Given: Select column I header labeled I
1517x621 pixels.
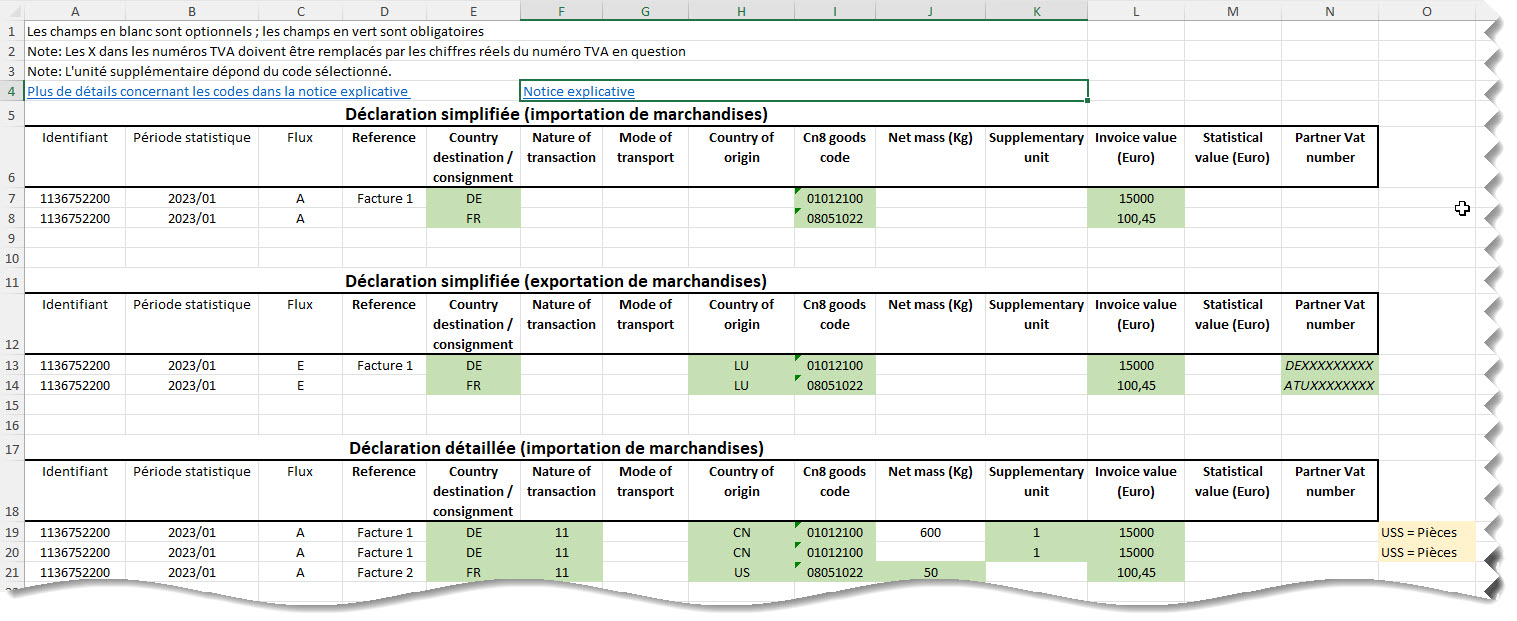Looking at the screenshot, I should point(834,11).
